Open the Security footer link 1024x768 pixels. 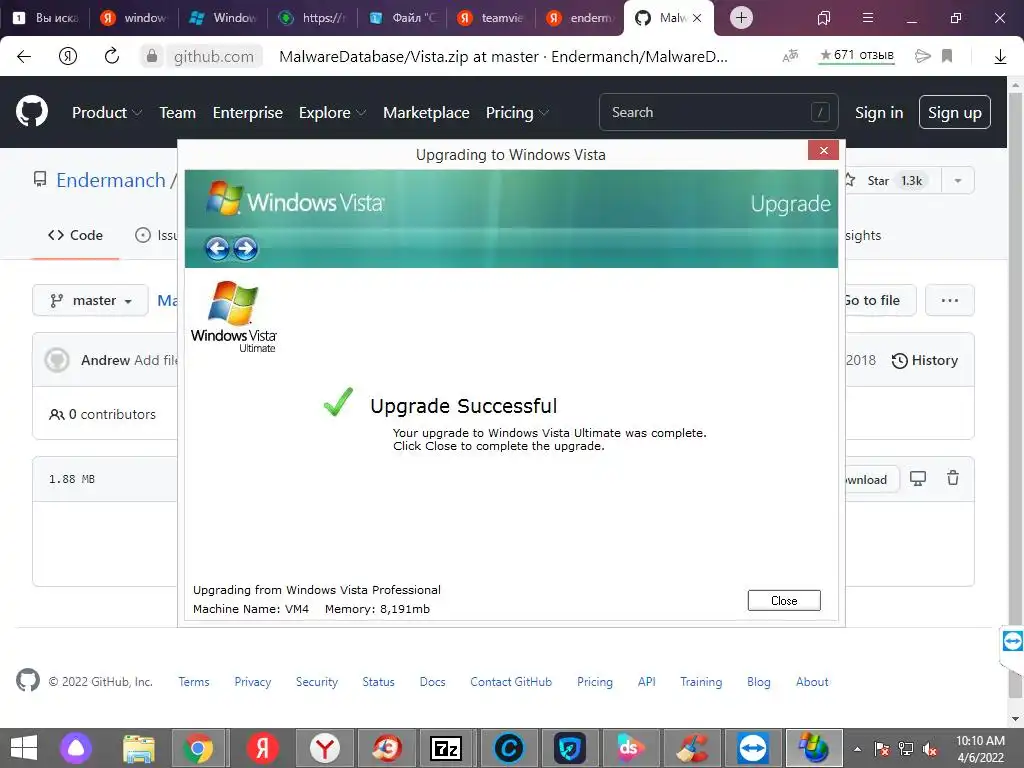pos(317,682)
